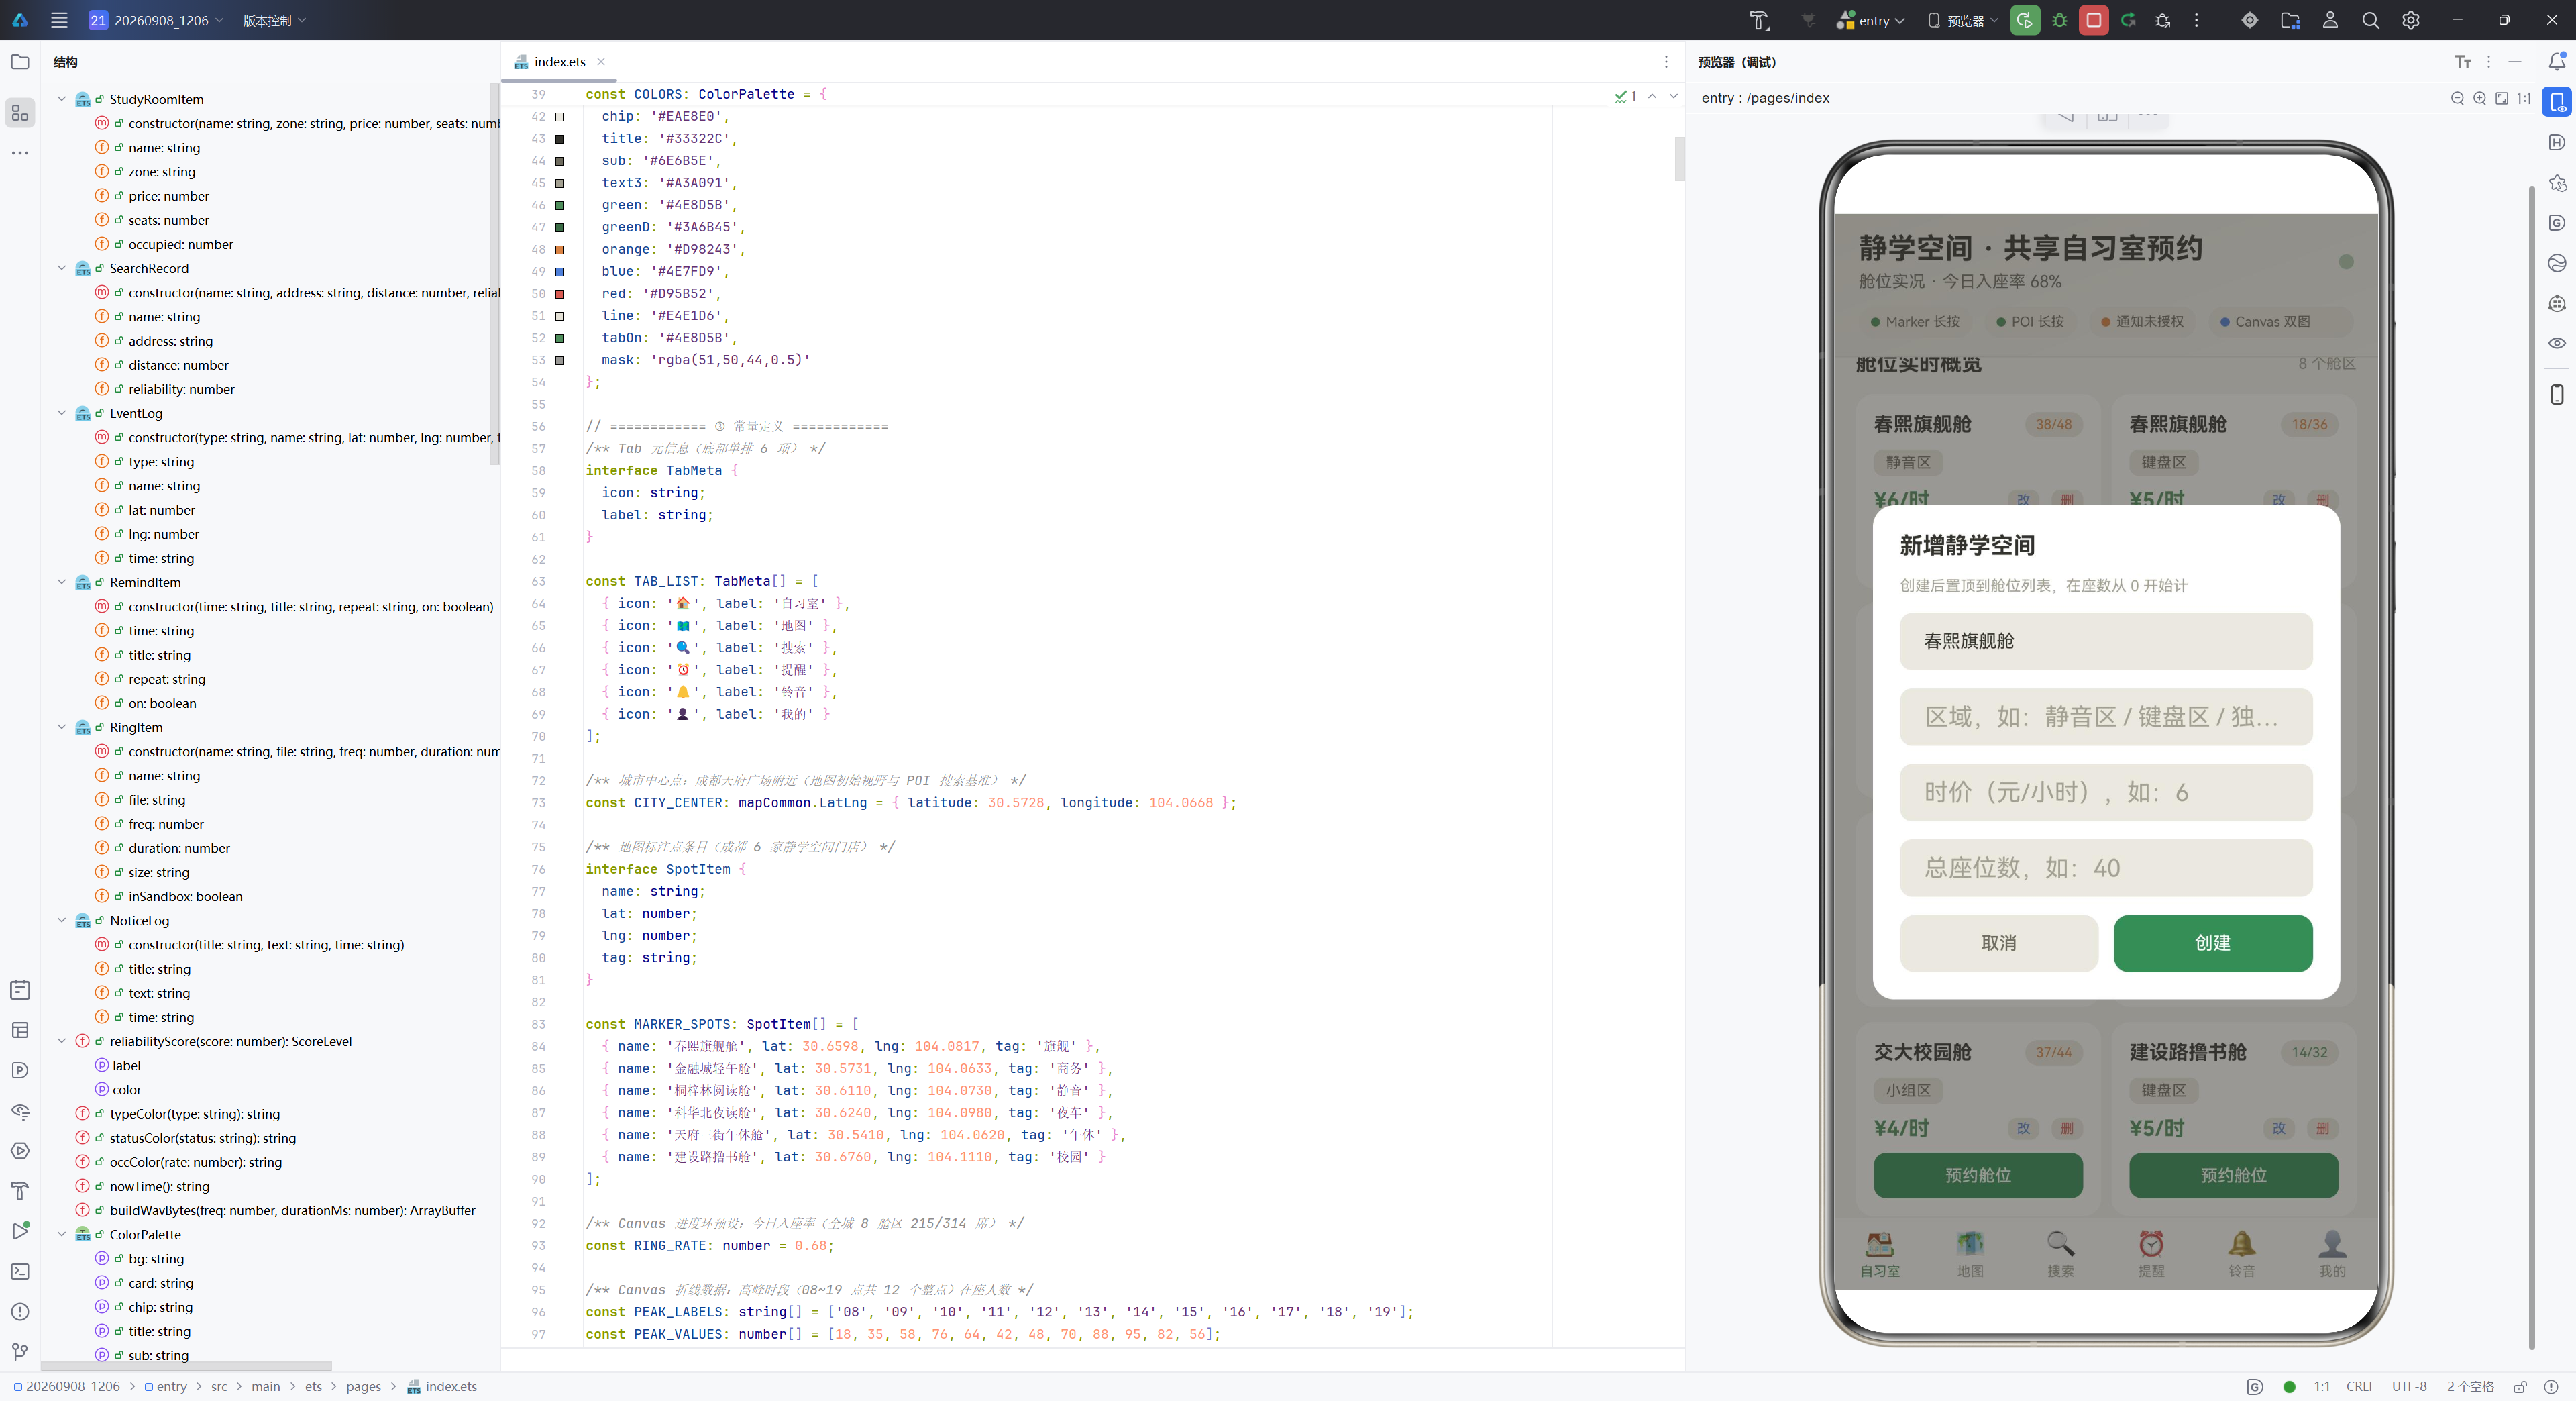Screen dimensions: 2576x1401
Task: Collapse the EventLog class node
Action: pyautogui.click(x=62, y=413)
